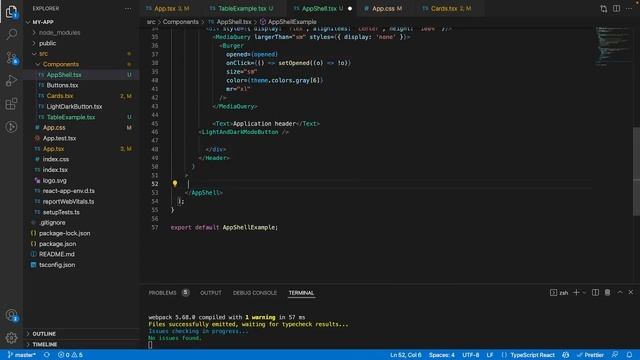Click the editor vertical scrollbar
Screen dimensions: 640x360
[x=636, y=171]
